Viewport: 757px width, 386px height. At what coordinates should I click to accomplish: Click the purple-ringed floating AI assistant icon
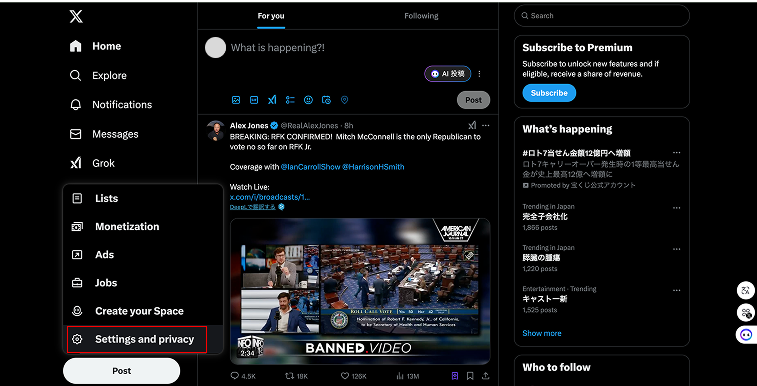(746, 334)
